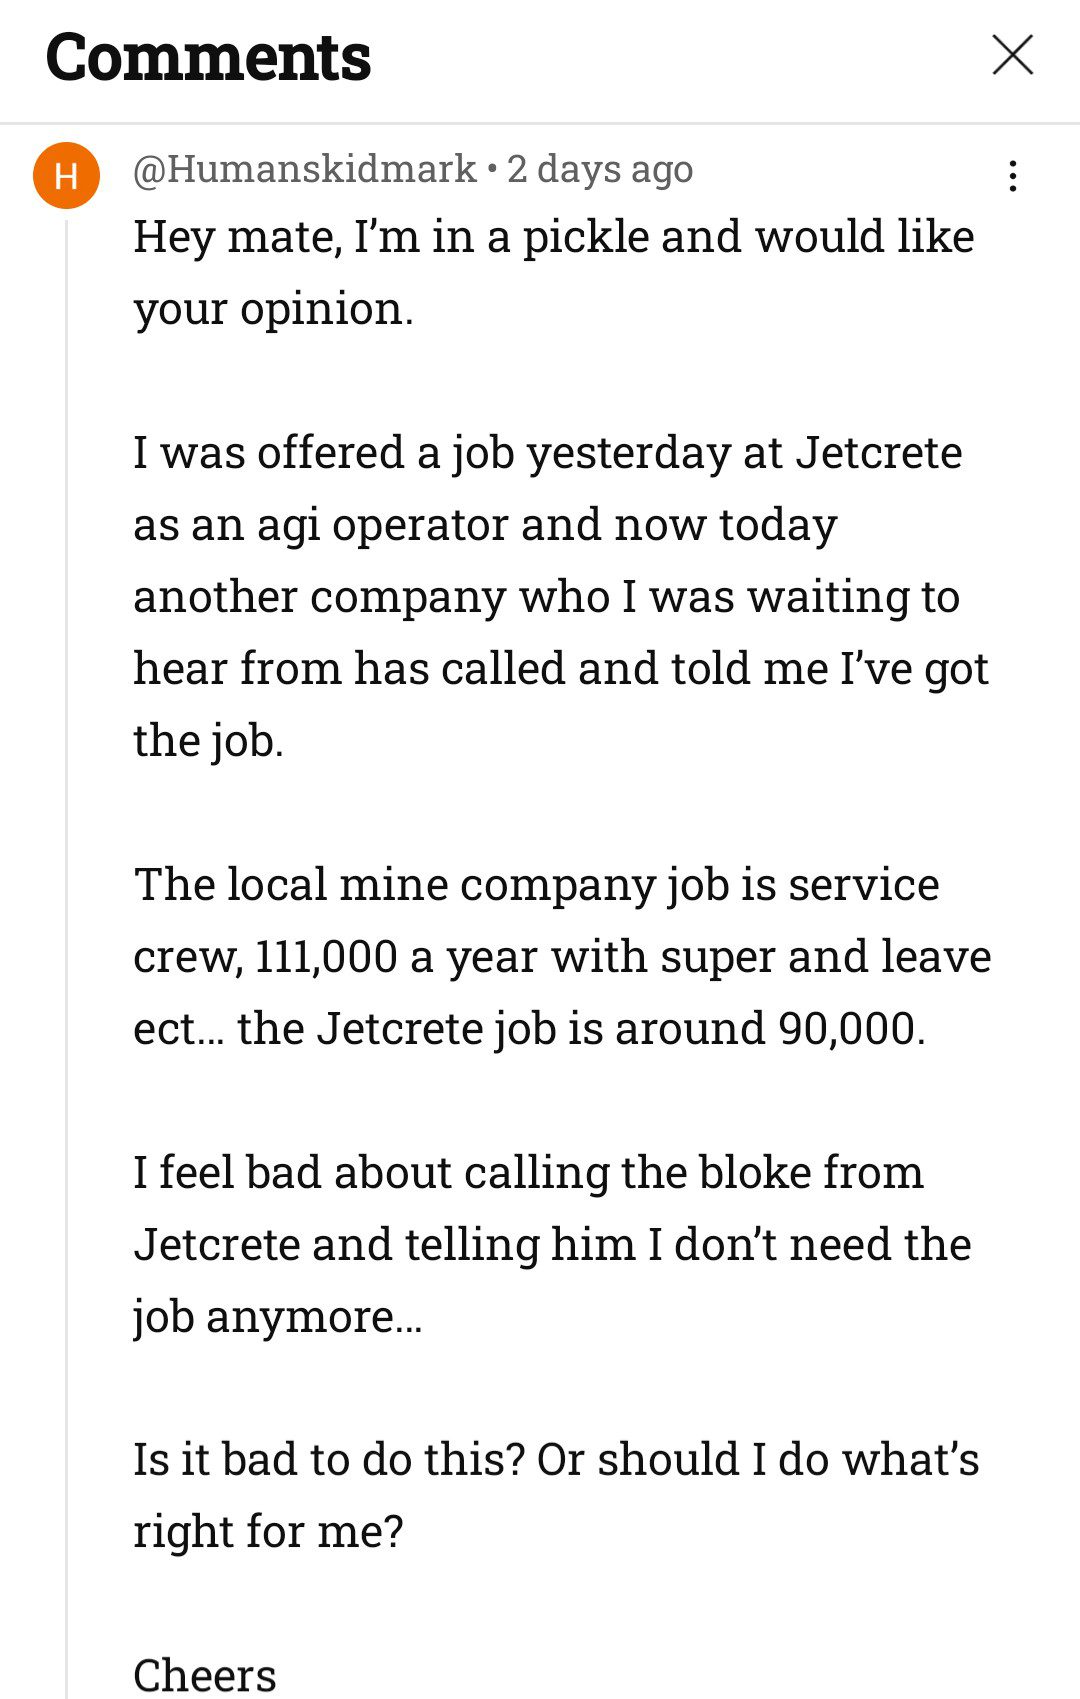Viewport: 1080px width, 1699px height.
Task: Click the "2 days ago" timestamp
Action: pos(600,169)
